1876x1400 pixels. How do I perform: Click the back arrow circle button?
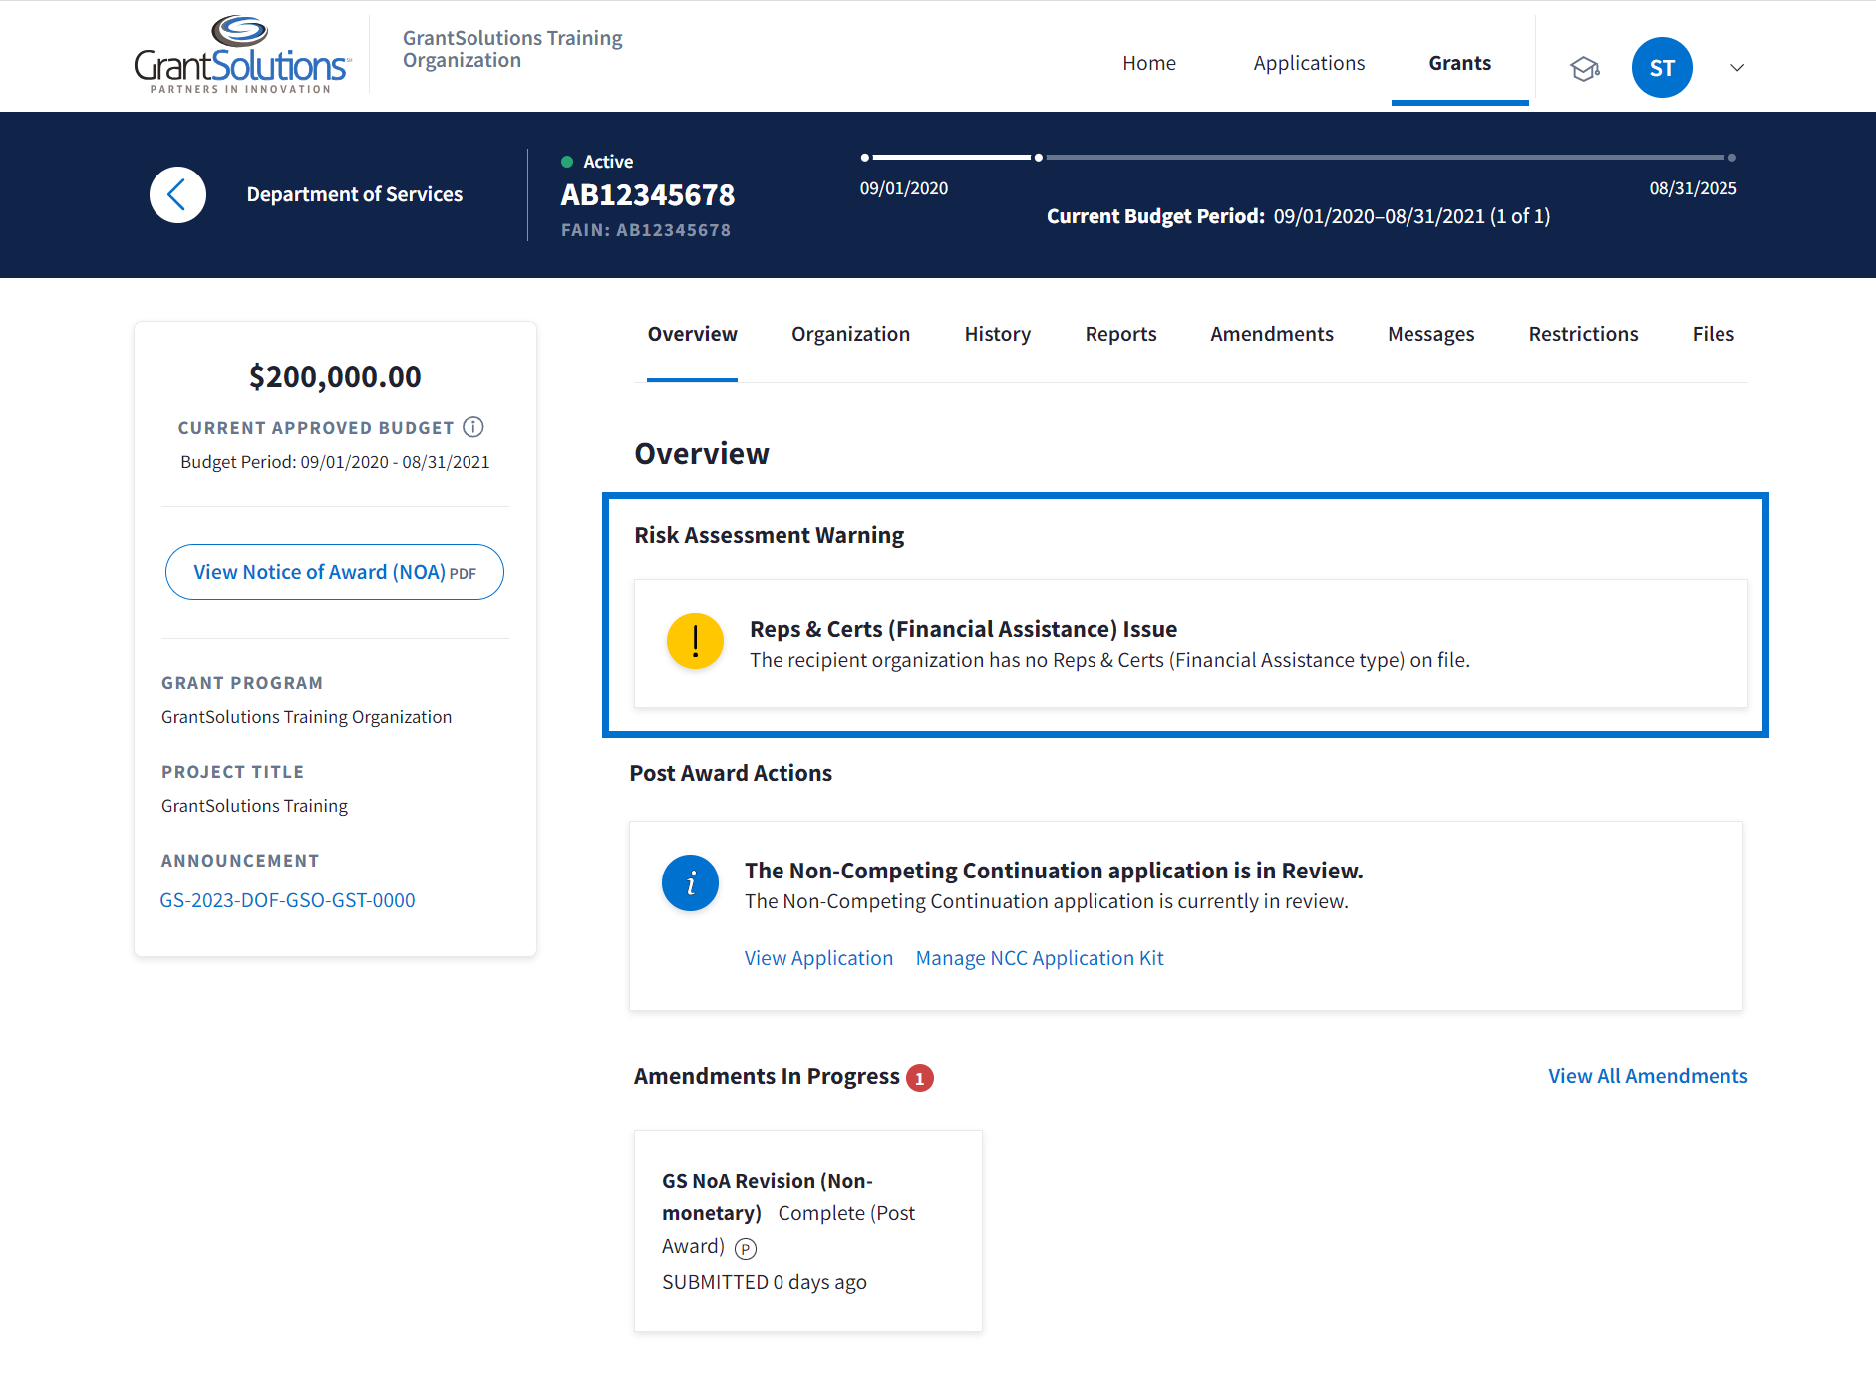pos(178,195)
